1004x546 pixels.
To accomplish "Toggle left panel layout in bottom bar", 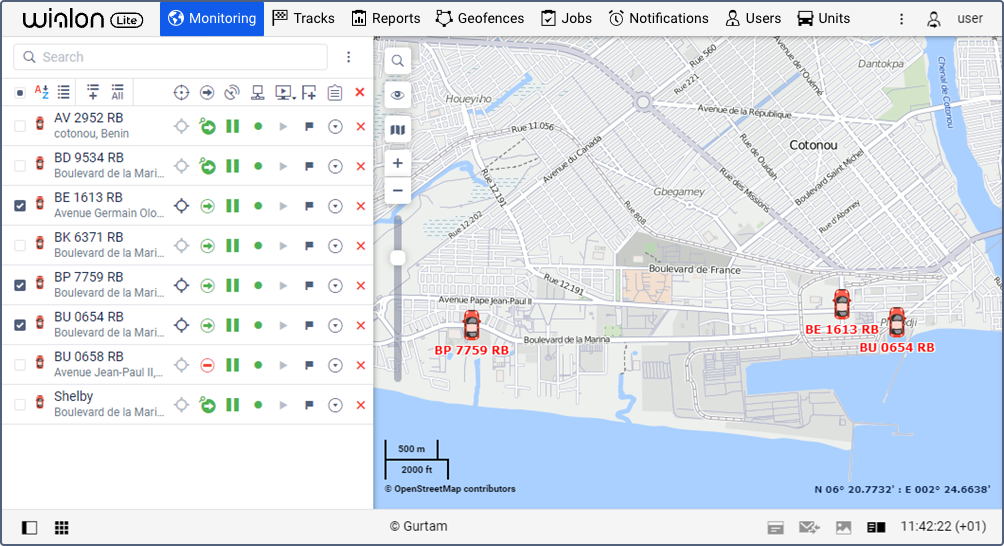I will click(x=29, y=527).
